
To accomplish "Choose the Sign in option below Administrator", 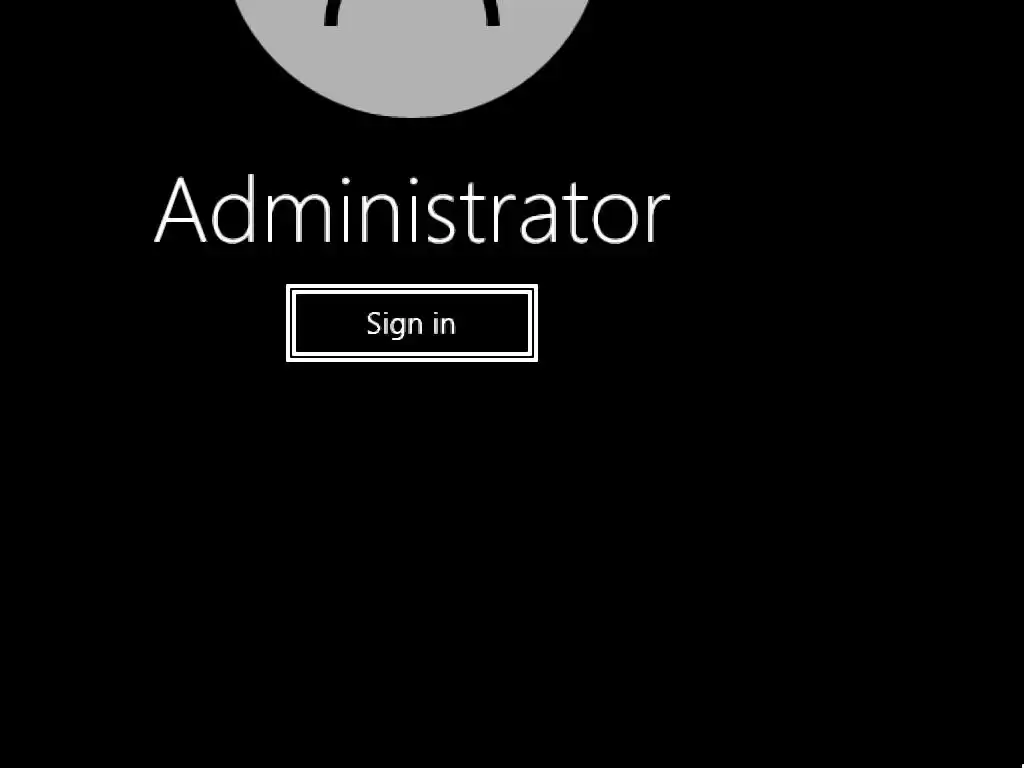I will click(411, 323).
